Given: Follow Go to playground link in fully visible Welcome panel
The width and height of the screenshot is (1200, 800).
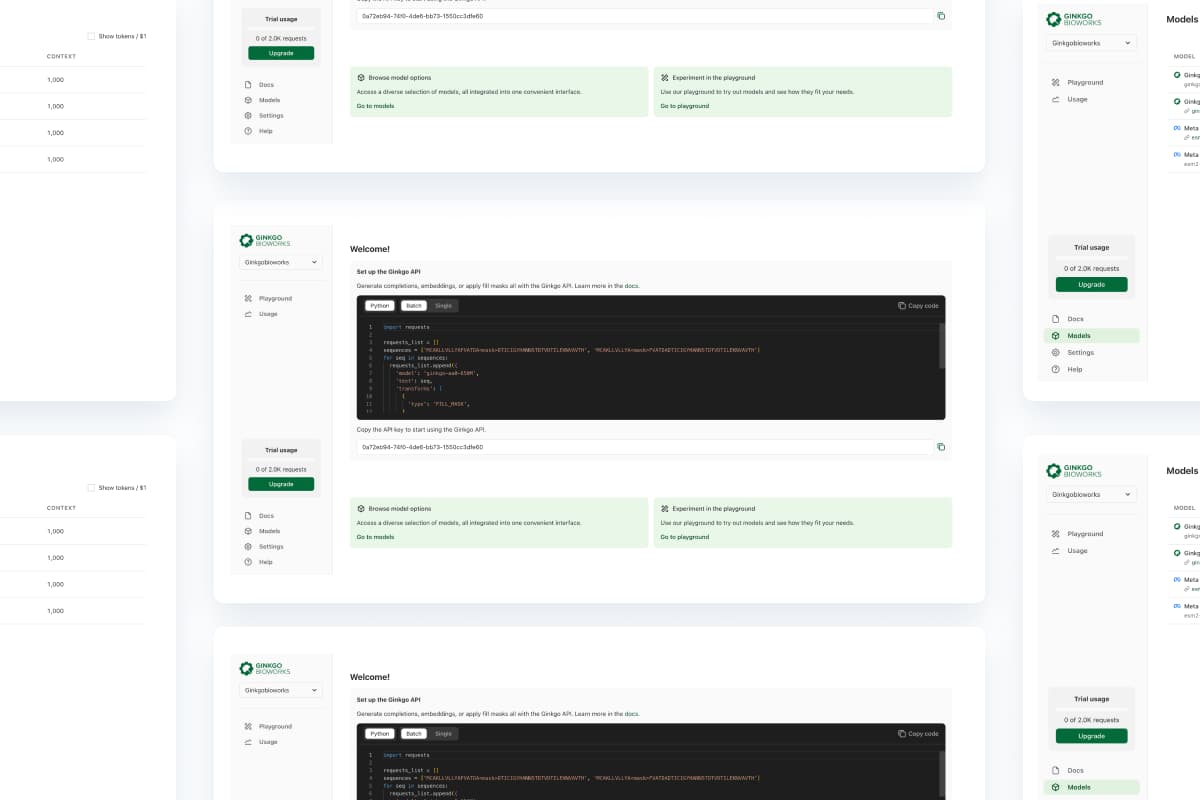Looking at the screenshot, I should click(685, 537).
